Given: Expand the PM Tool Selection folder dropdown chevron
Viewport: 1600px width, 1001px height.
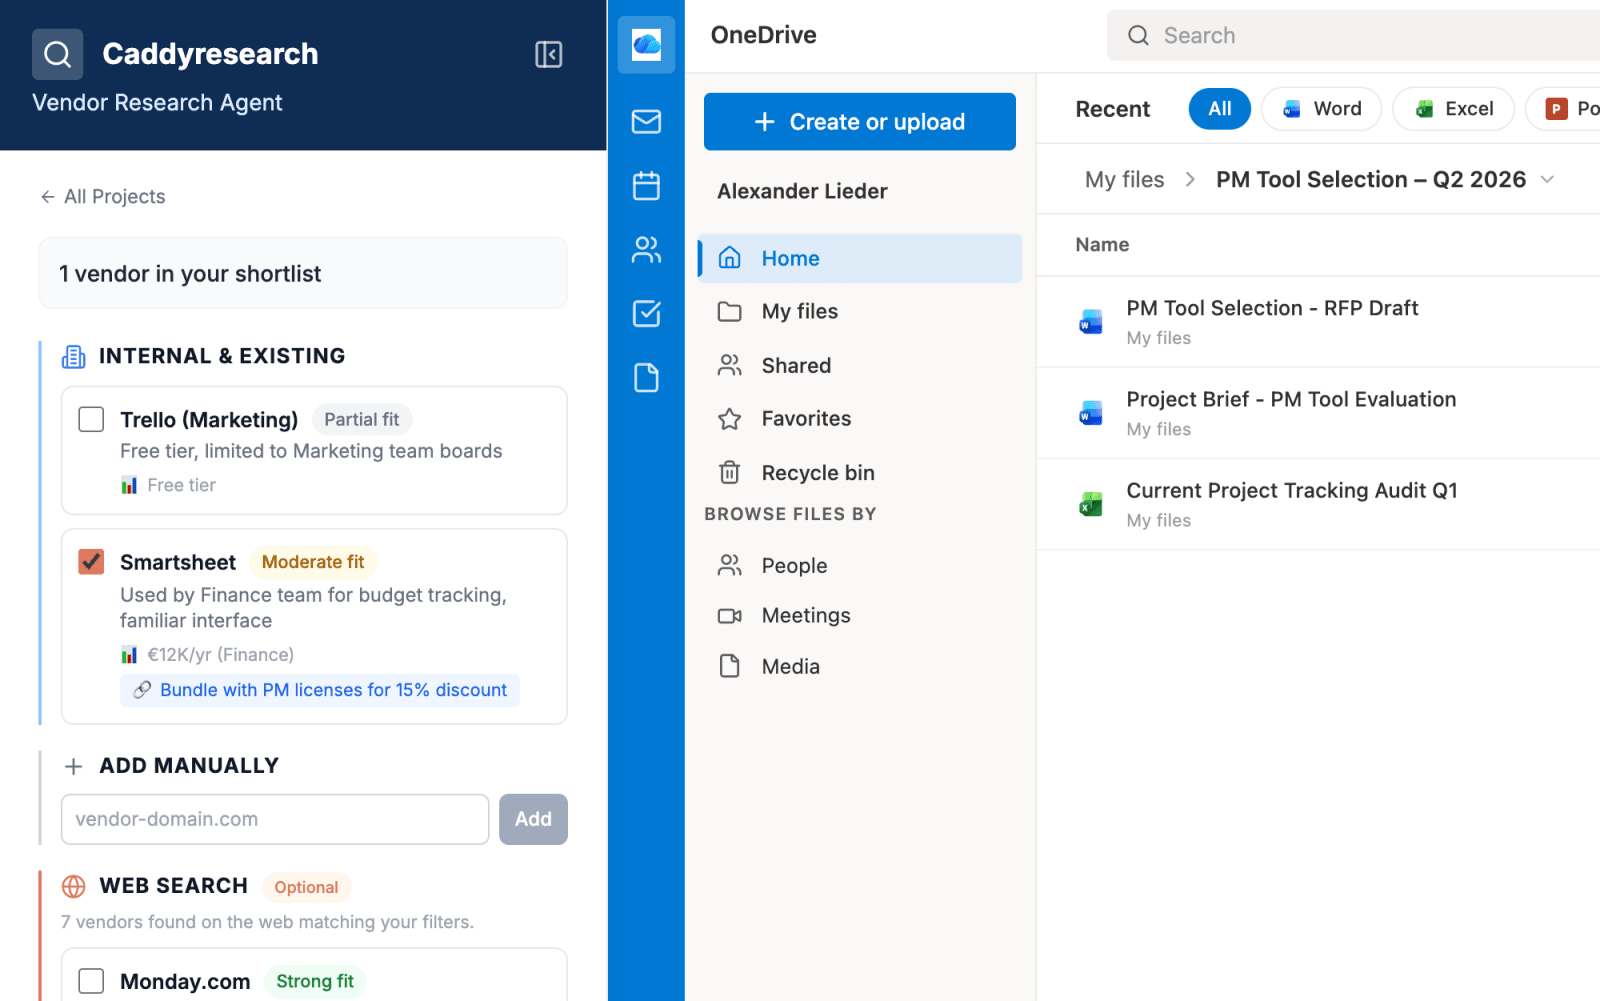Looking at the screenshot, I should (x=1547, y=180).
